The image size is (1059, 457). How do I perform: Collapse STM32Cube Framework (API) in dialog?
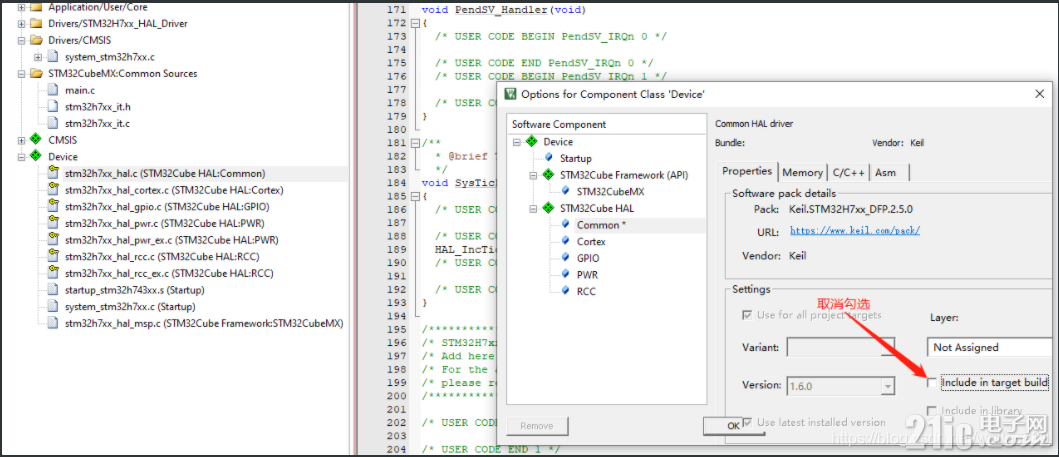[533, 175]
